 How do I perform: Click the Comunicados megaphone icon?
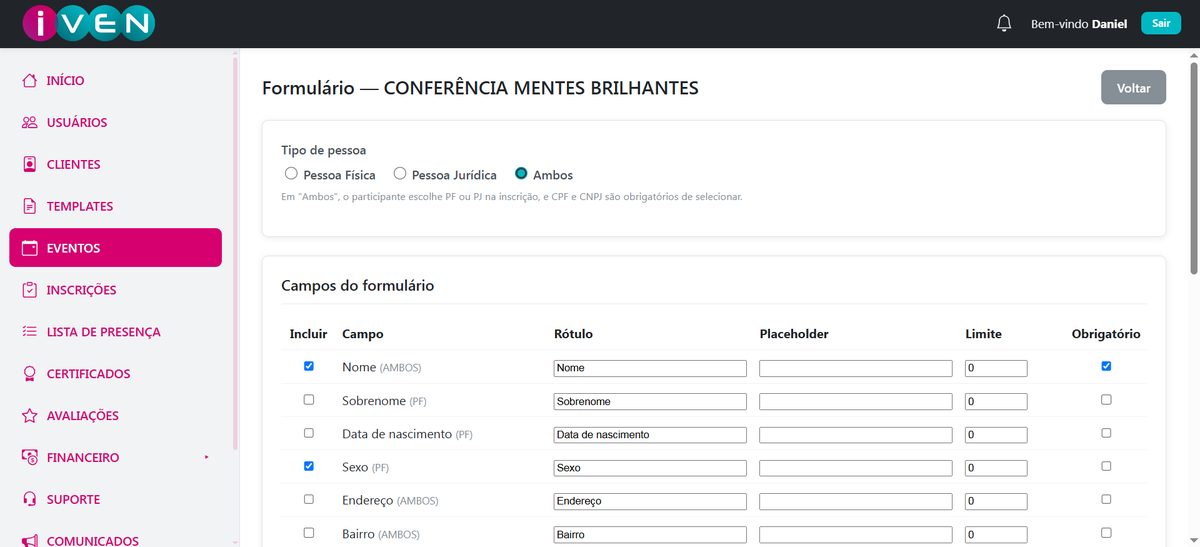click(29, 541)
